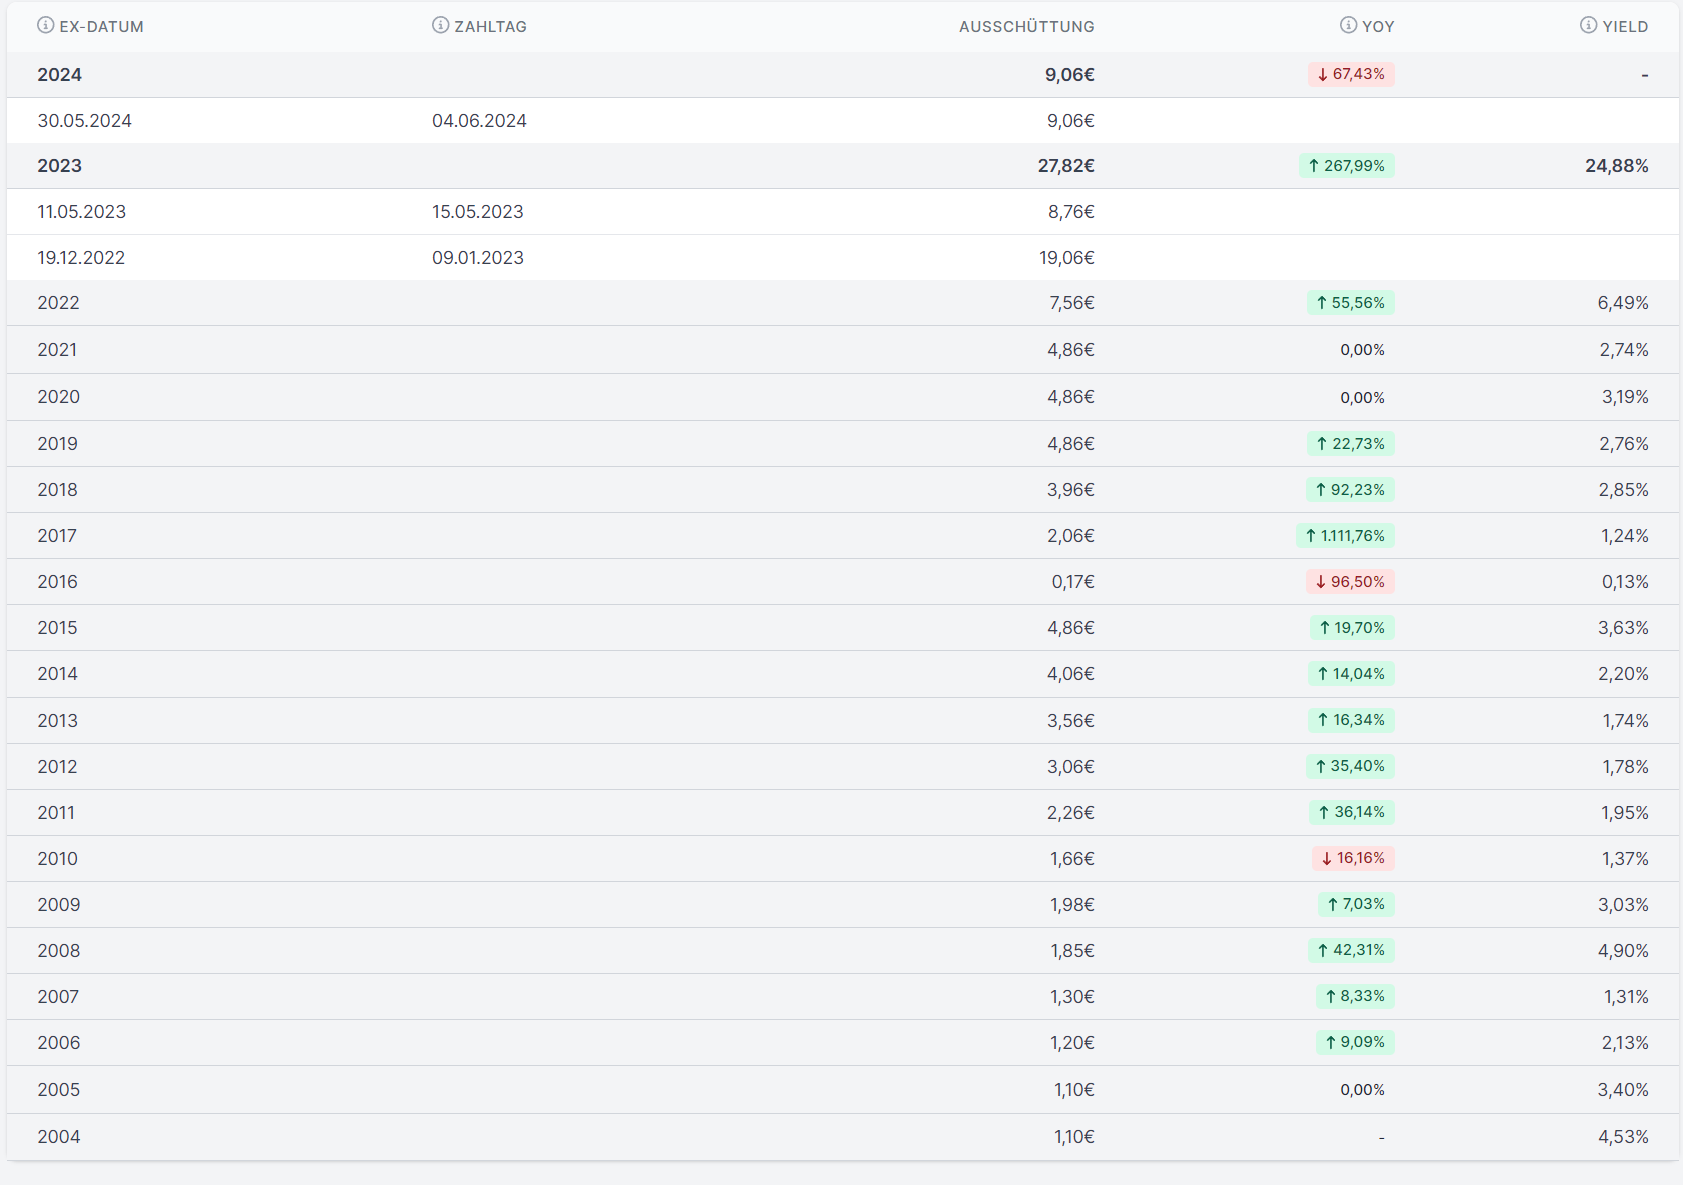This screenshot has height=1185, width=1683.
Task: Click the green 55,56% YoY badge
Action: coord(1351,303)
